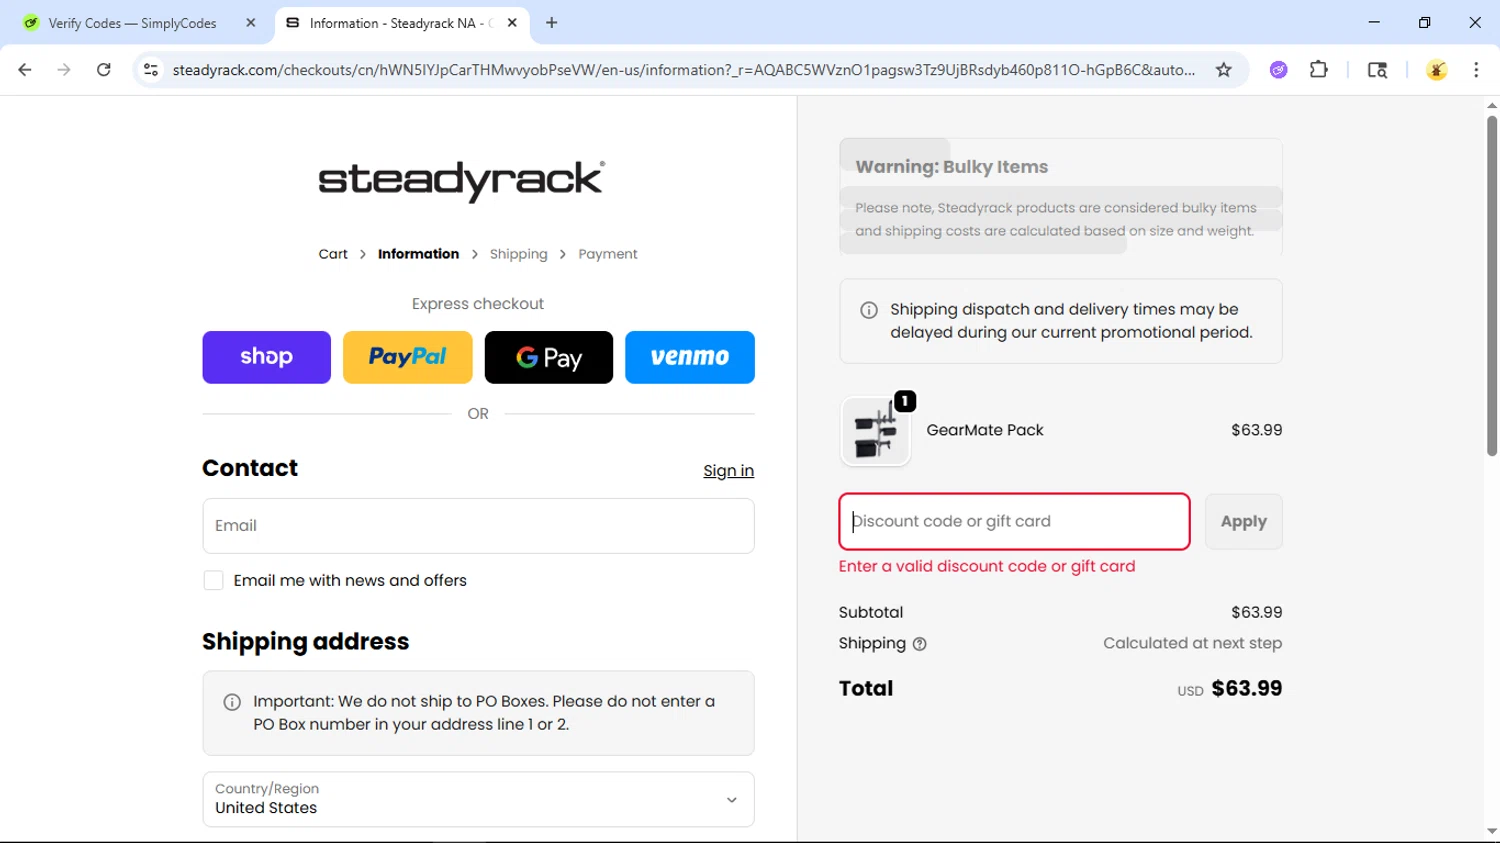Viewport: 1500px width, 843px height.
Task: Open Chrome three-dot menu
Action: pyautogui.click(x=1476, y=70)
